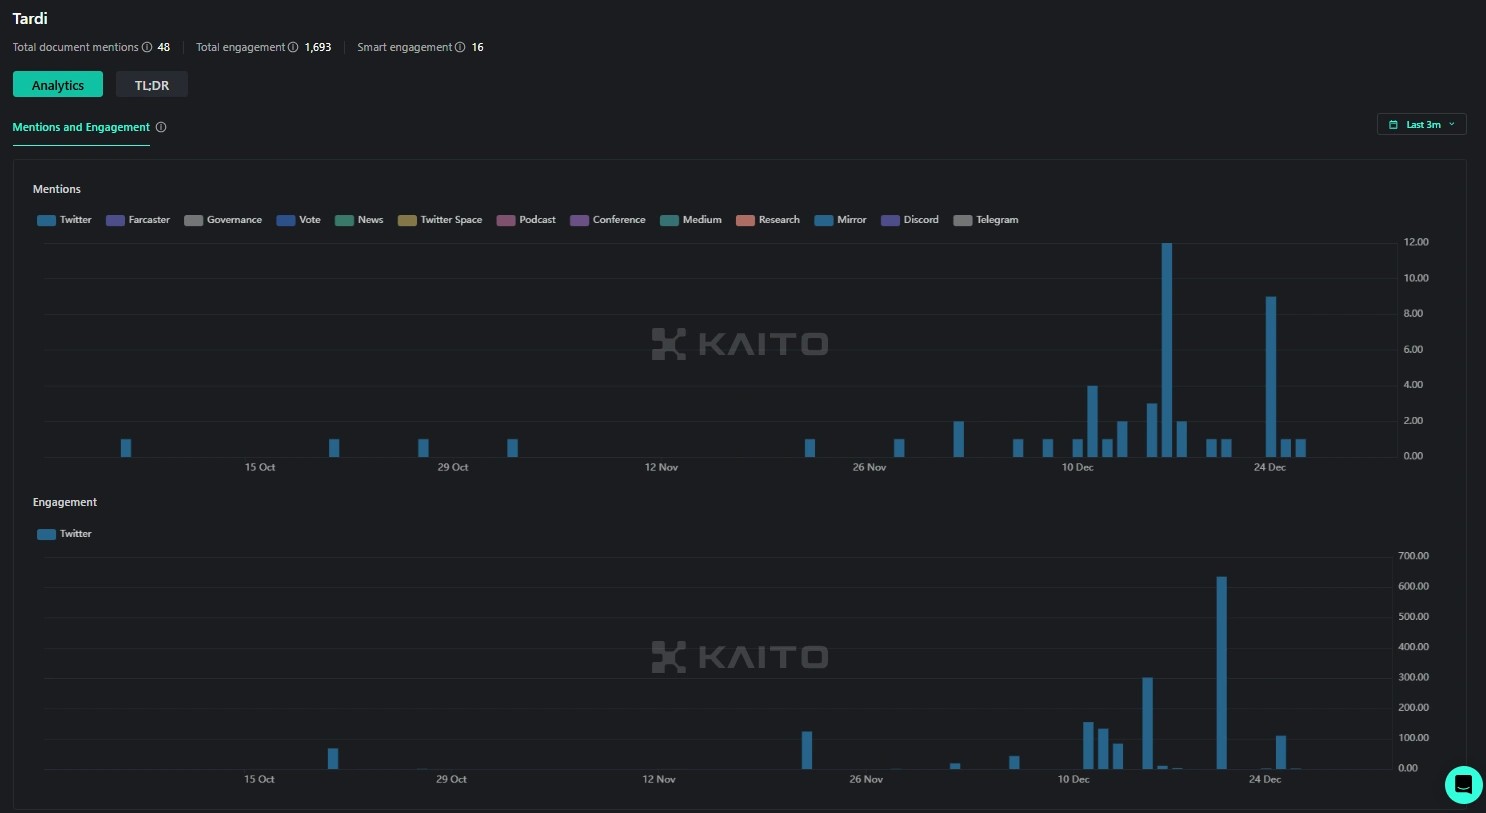Click the Research legend color swatch
The width and height of the screenshot is (1486, 813).
coord(745,220)
